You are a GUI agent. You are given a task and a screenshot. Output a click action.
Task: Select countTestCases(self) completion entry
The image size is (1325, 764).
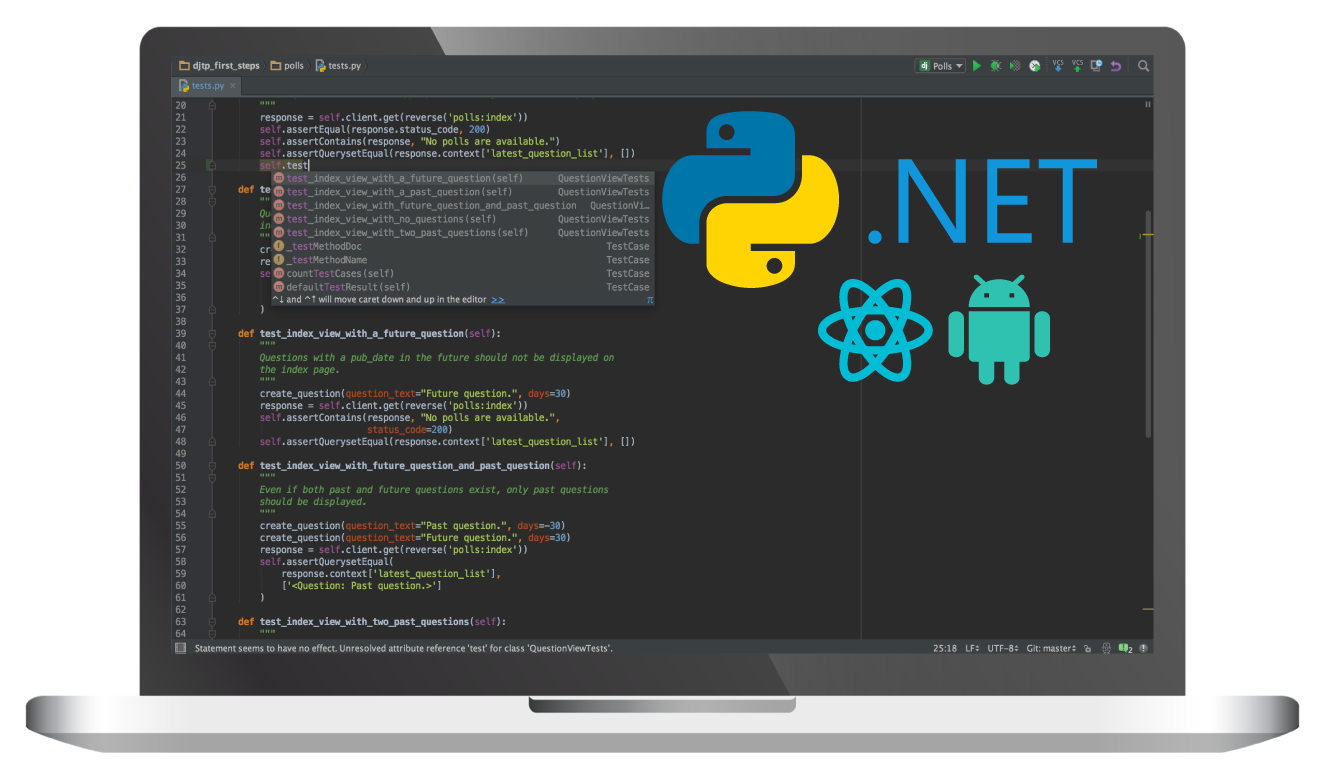462,273
